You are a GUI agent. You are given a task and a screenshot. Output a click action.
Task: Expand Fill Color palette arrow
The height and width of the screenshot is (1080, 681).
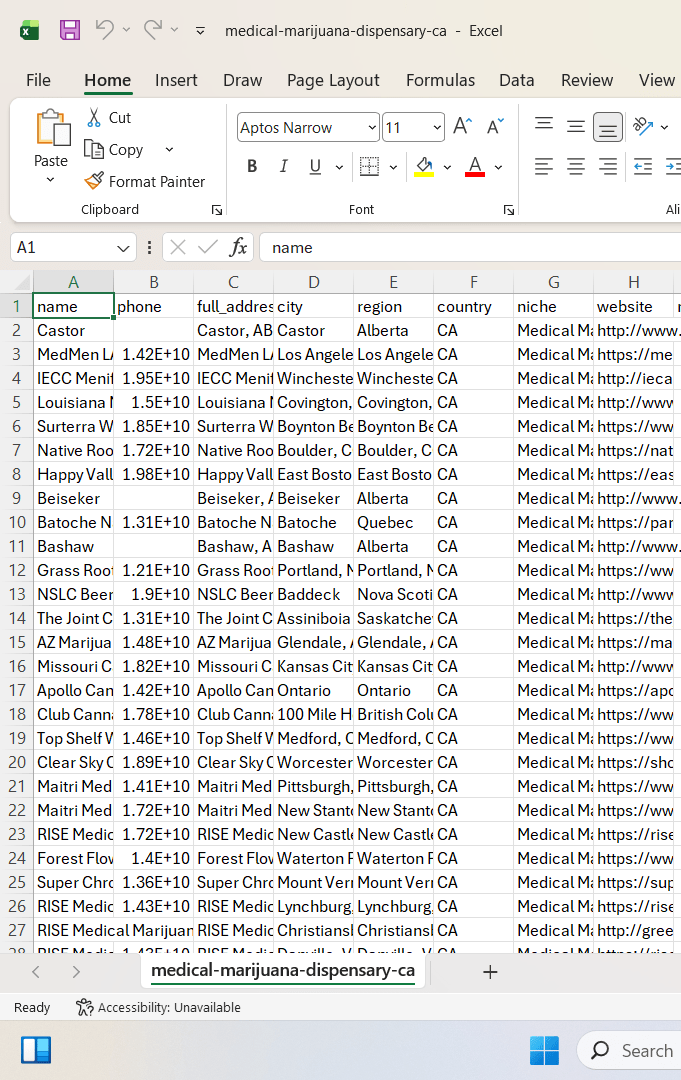tap(448, 167)
